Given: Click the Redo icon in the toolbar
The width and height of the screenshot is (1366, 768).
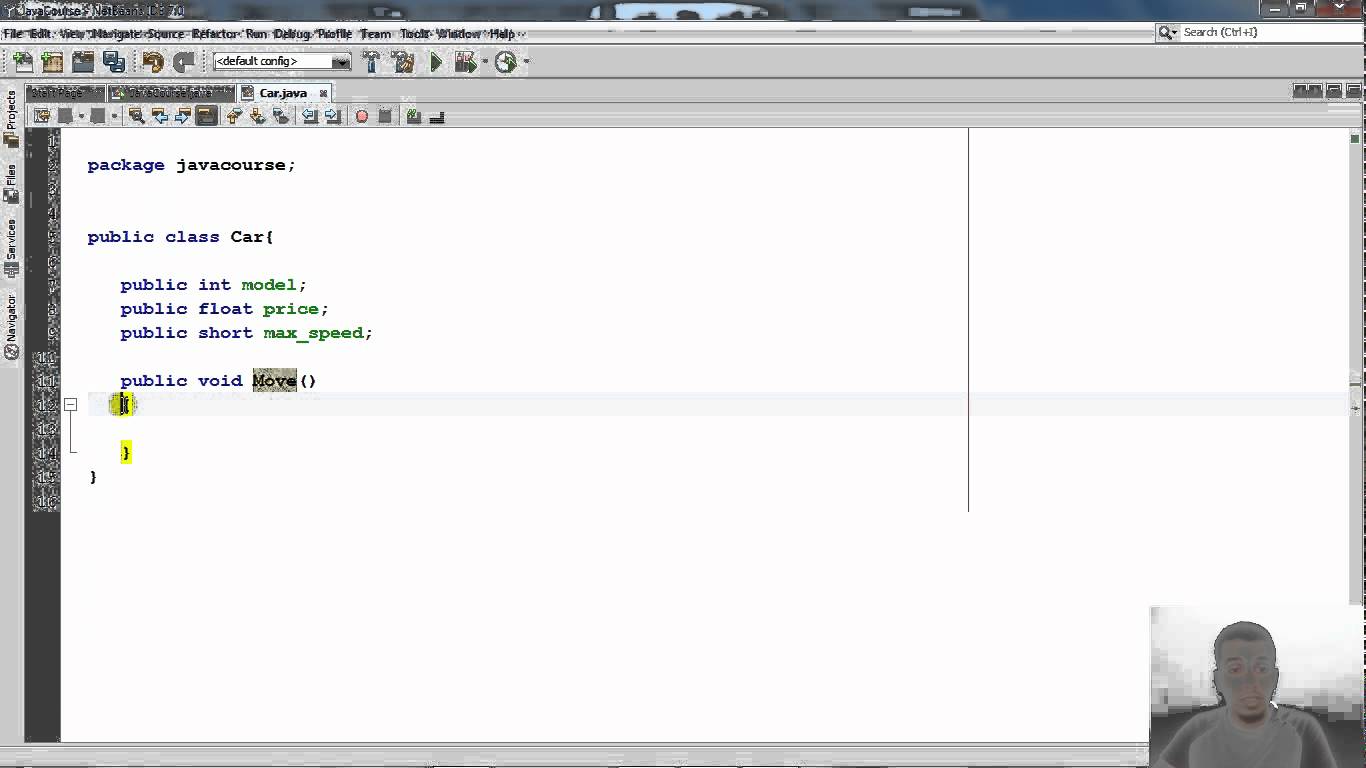Looking at the screenshot, I should 184,61.
